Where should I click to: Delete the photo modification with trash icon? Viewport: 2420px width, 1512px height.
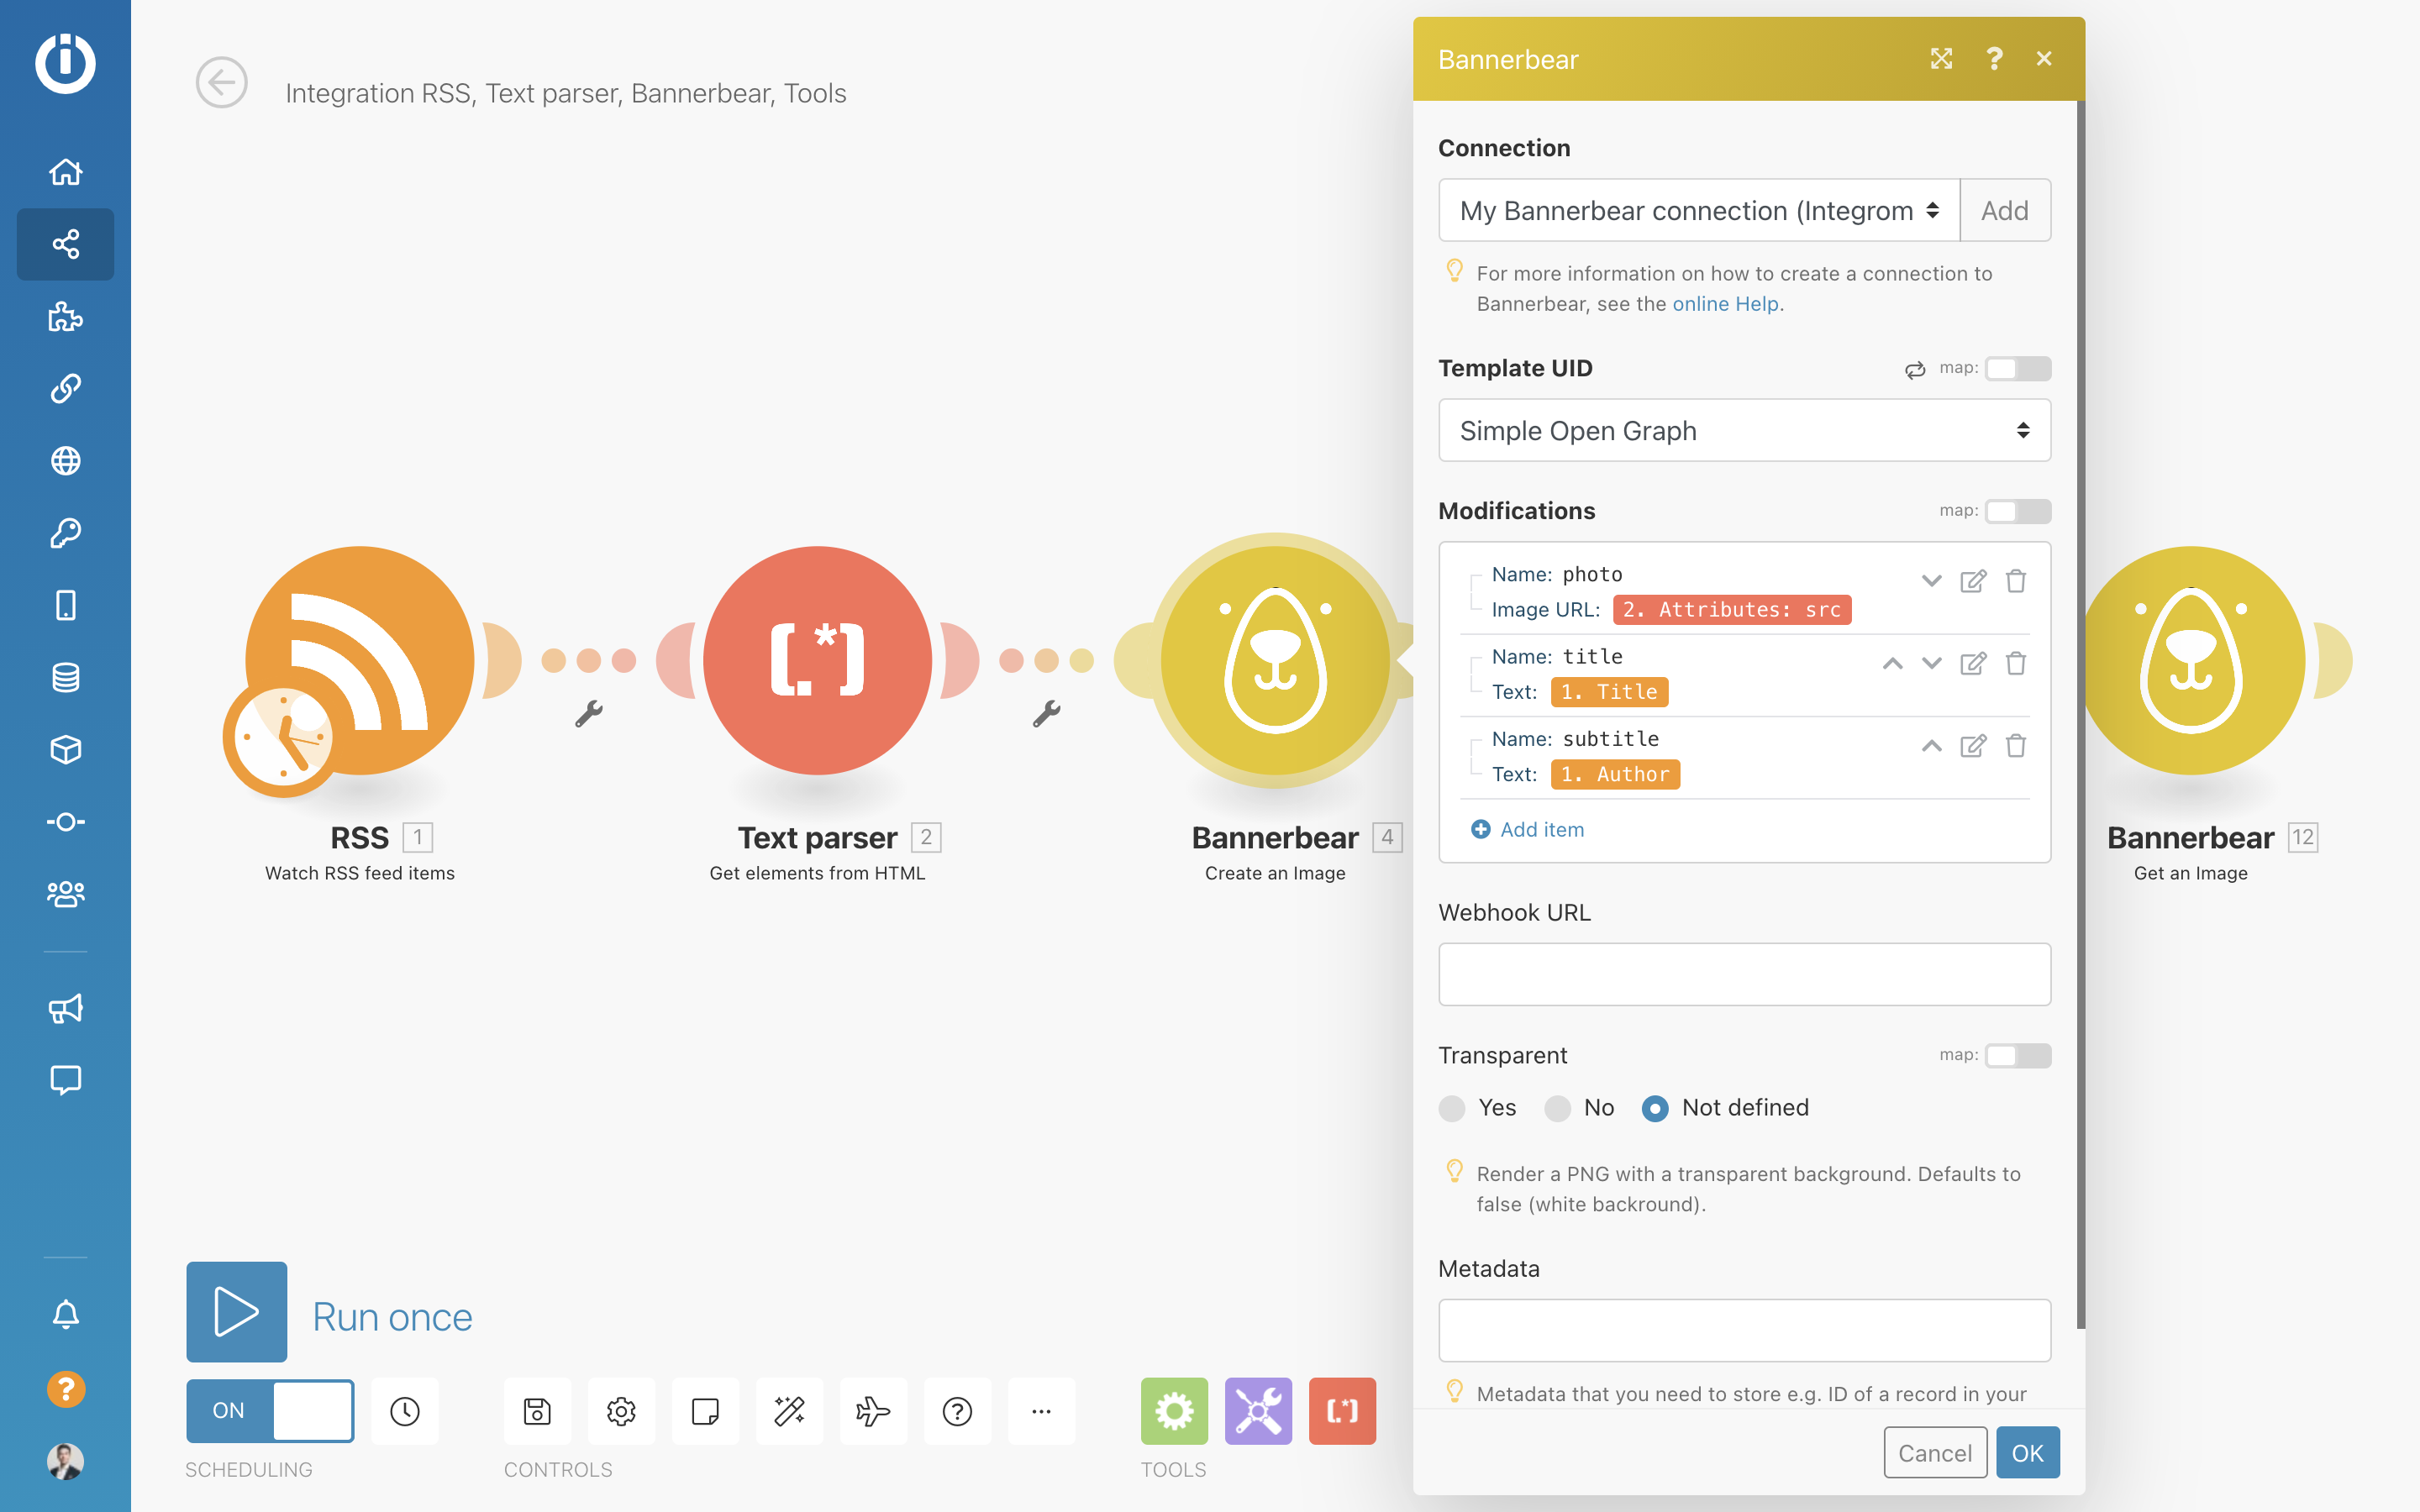2015,581
